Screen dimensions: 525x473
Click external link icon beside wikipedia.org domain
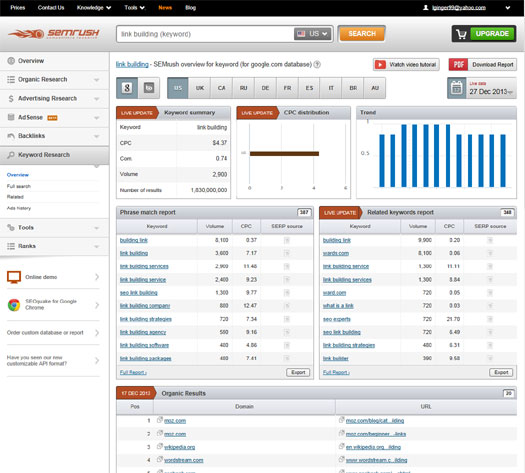tap(160, 446)
